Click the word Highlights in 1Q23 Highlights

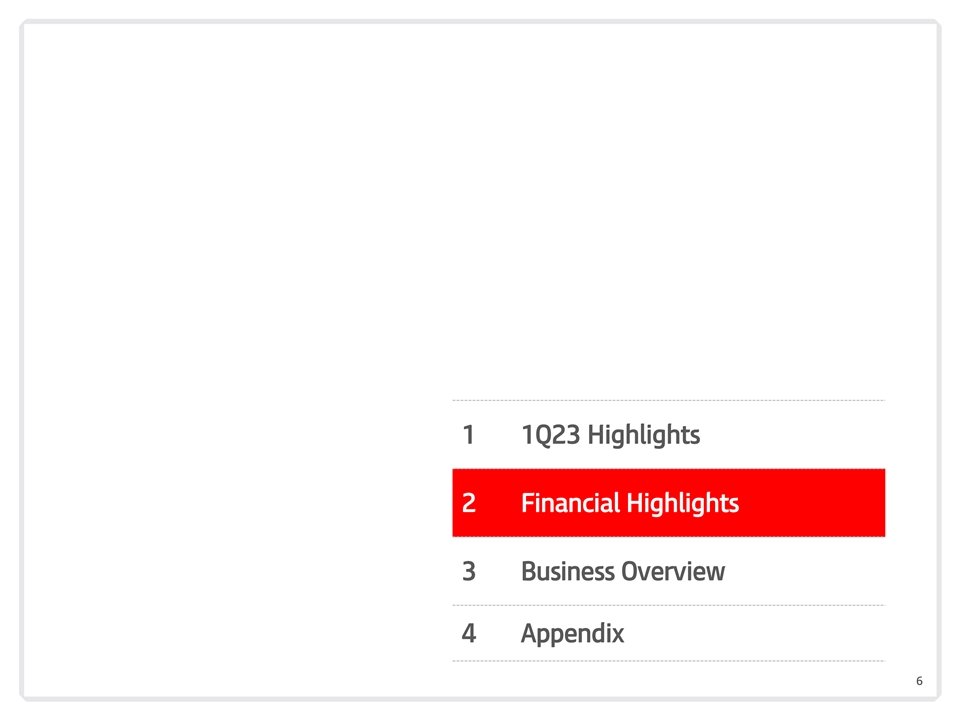coord(643,436)
